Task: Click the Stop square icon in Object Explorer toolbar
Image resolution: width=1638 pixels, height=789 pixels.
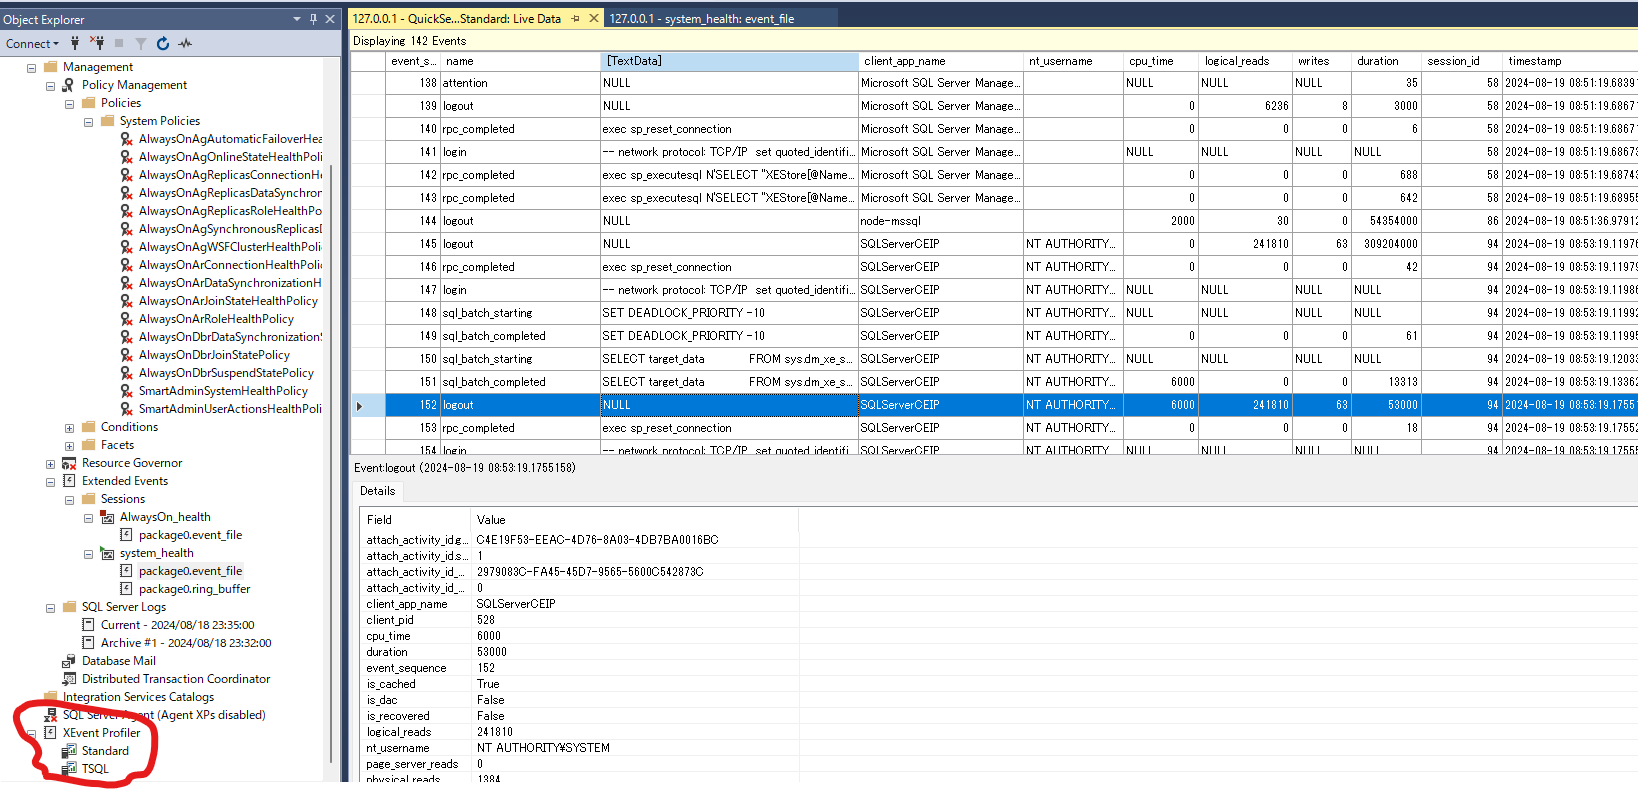Action: click(119, 43)
